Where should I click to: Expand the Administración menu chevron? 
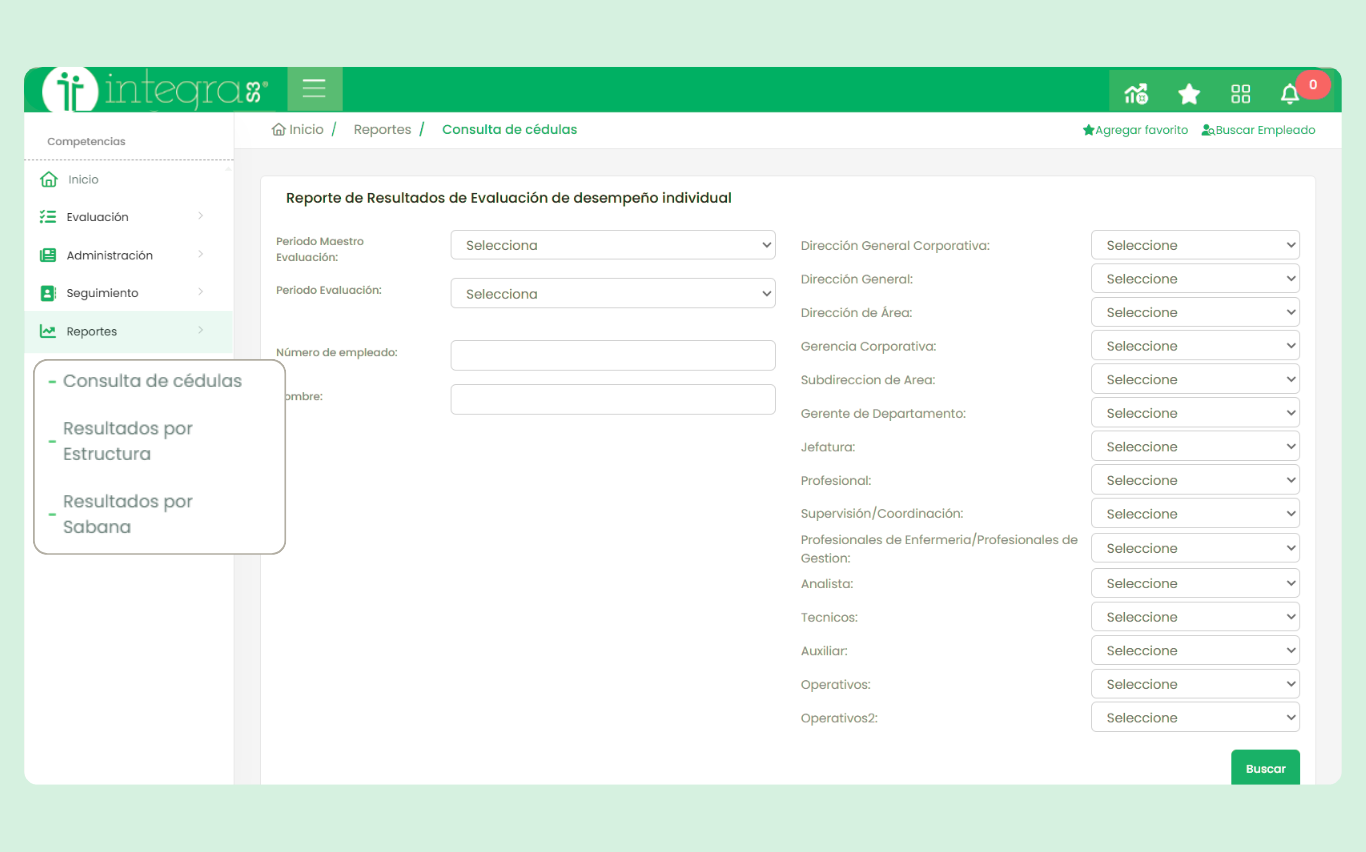click(x=200, y=254)
